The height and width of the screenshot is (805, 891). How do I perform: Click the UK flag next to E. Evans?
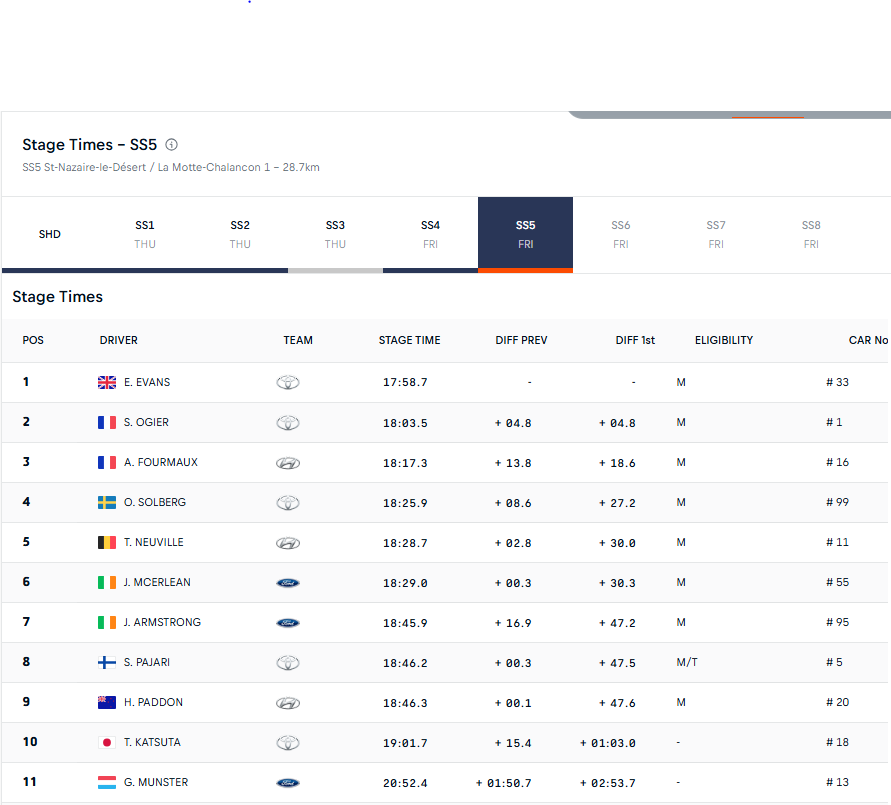(107, 382)
